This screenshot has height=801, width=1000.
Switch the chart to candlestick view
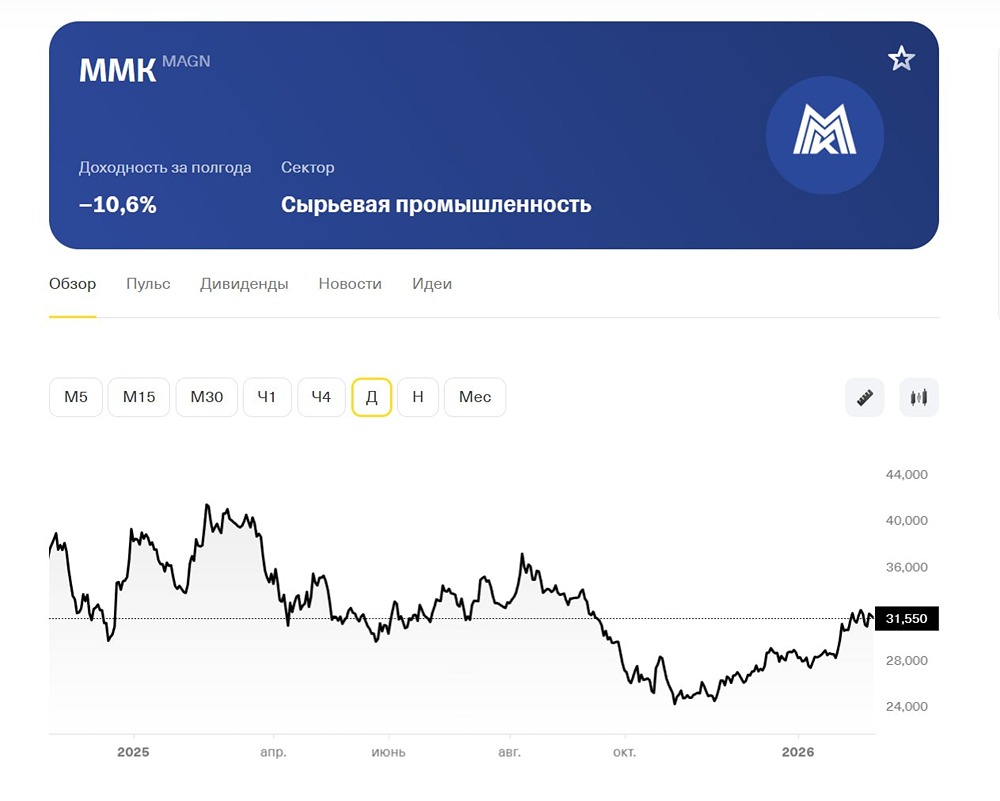click(918, 397)
